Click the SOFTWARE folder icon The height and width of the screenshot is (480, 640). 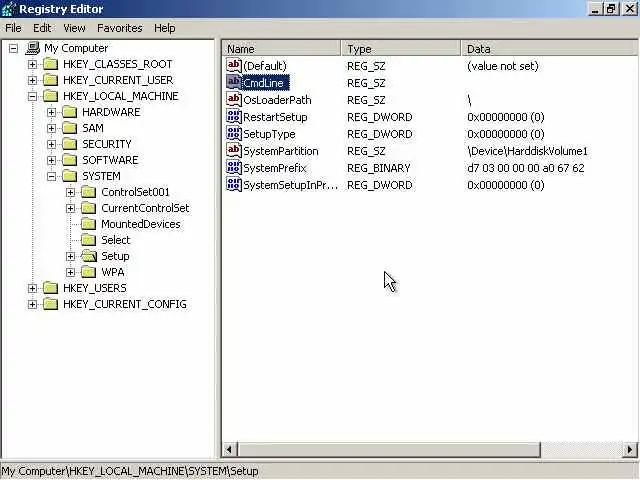click(x=70, y=160)
